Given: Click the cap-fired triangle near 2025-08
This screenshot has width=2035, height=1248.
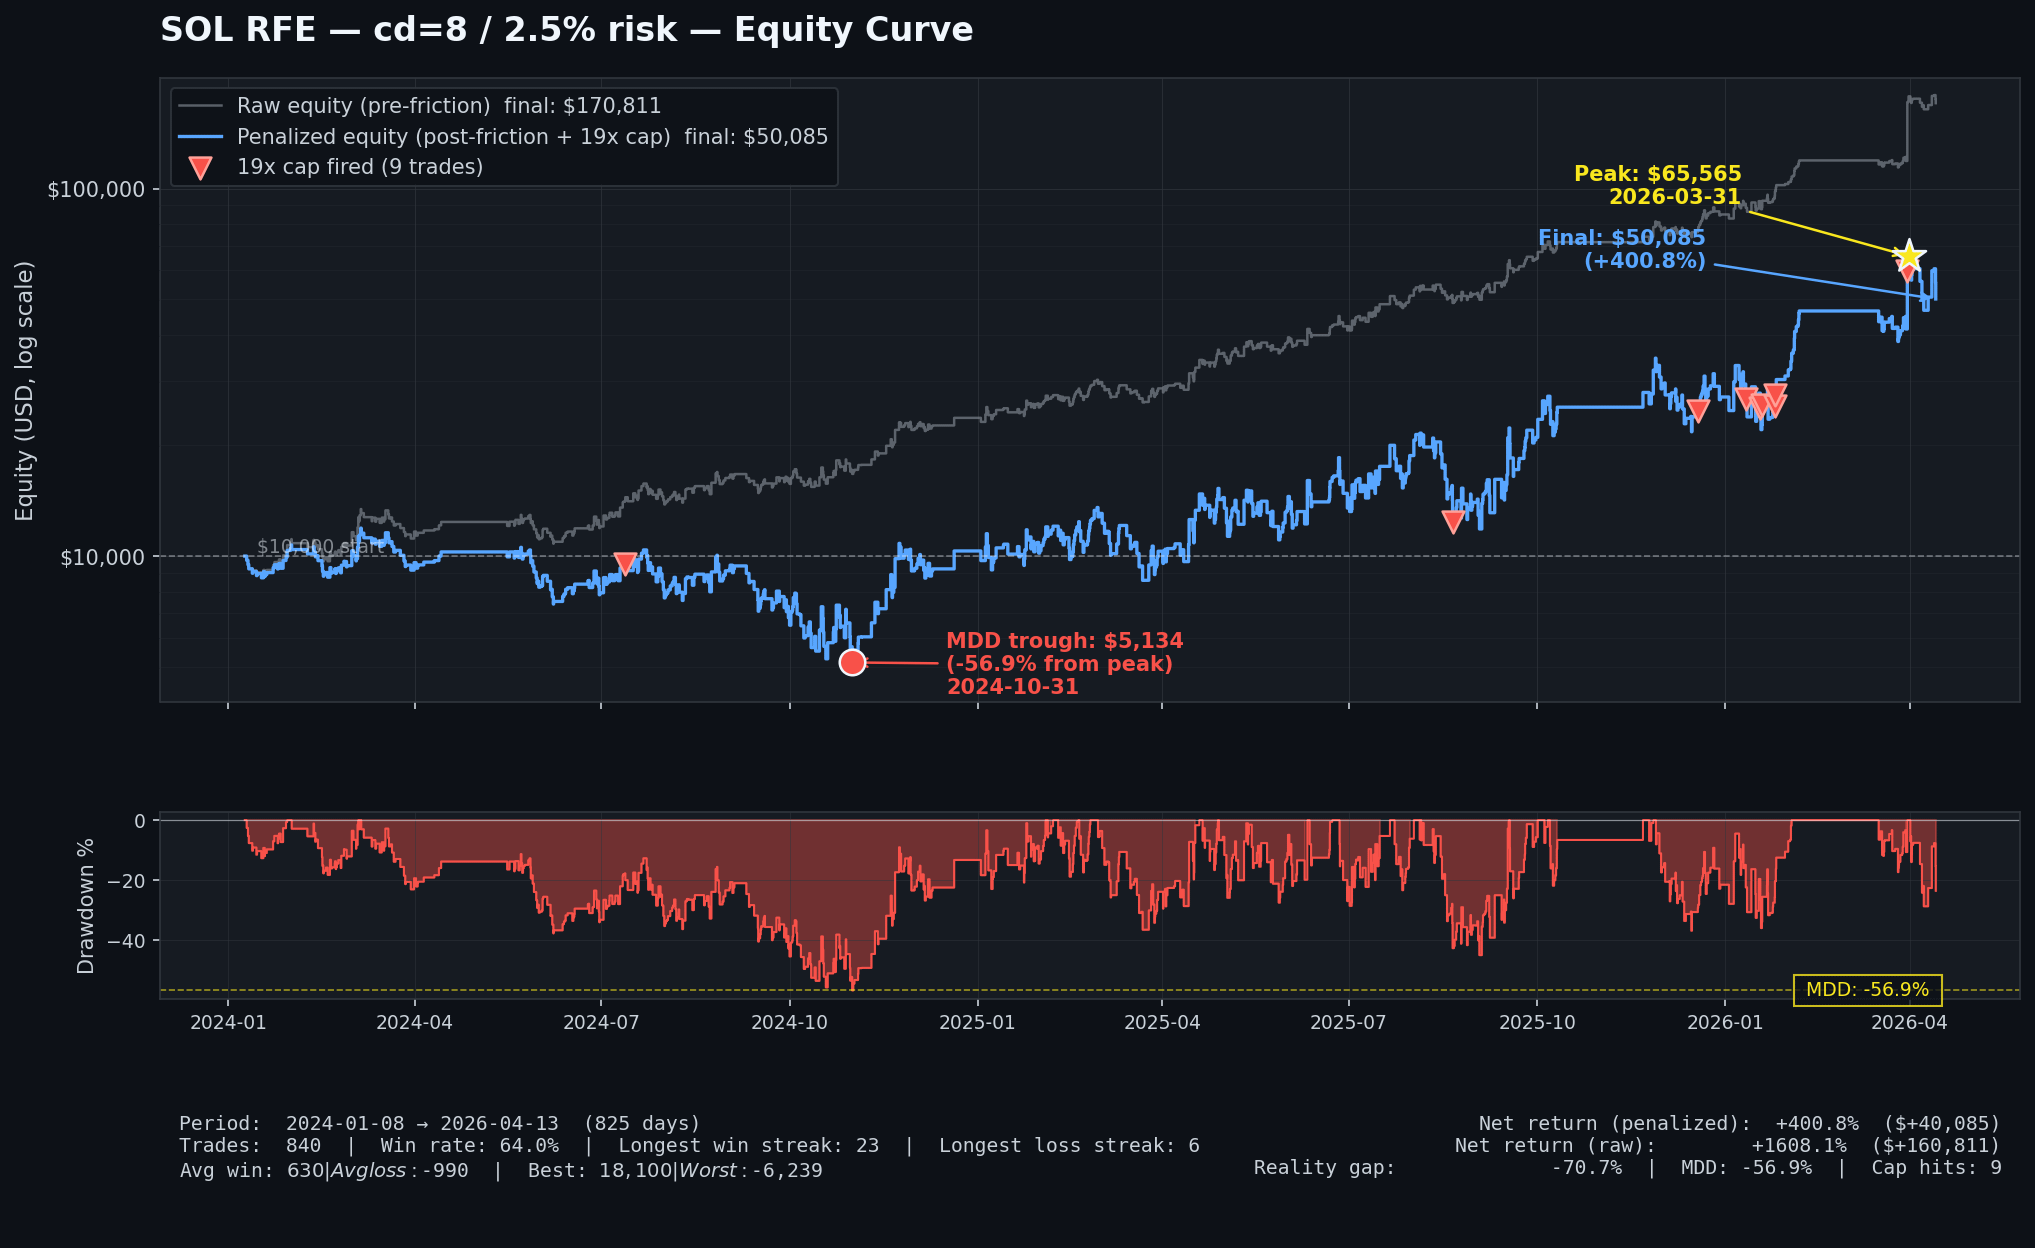Looking at the screenshot, I should (1453, 520).
